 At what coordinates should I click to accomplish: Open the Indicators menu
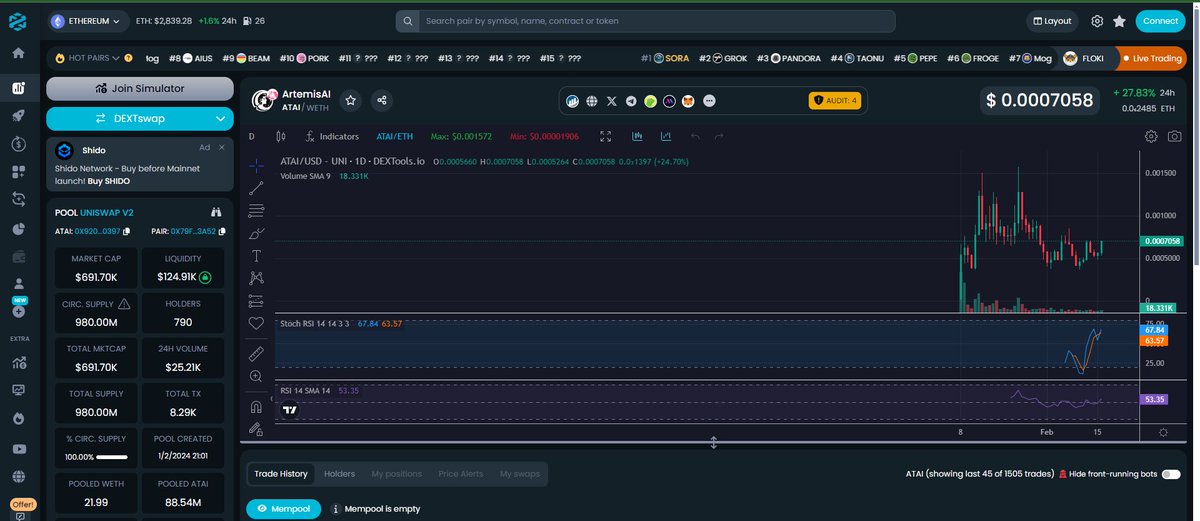(x=331, y=136)
